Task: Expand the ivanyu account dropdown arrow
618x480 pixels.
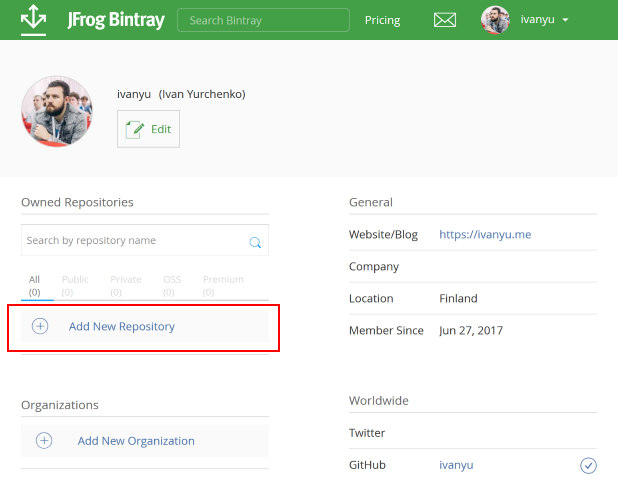Action: tap(566, 20)
